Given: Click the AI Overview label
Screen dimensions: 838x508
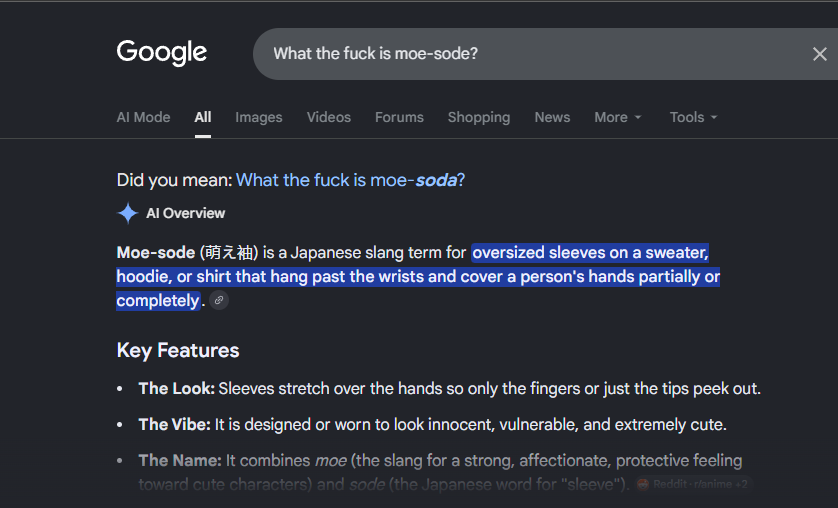Looking at the screenshot, I should (185, 213).
